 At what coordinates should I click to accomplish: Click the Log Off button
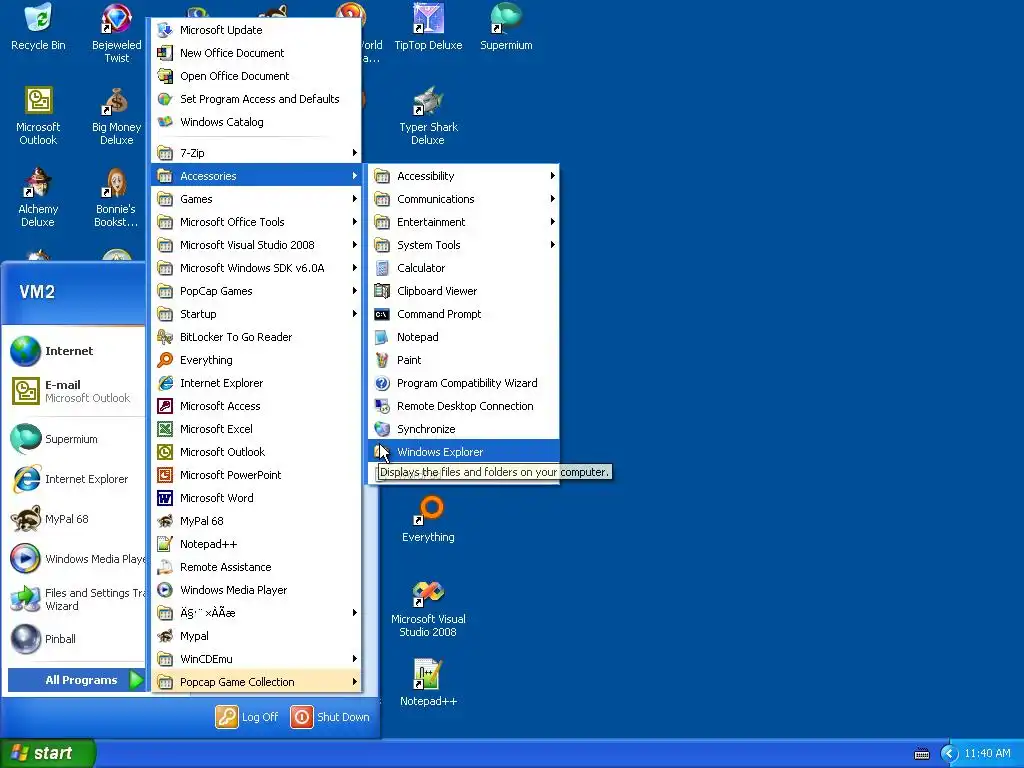coord(248,717)
